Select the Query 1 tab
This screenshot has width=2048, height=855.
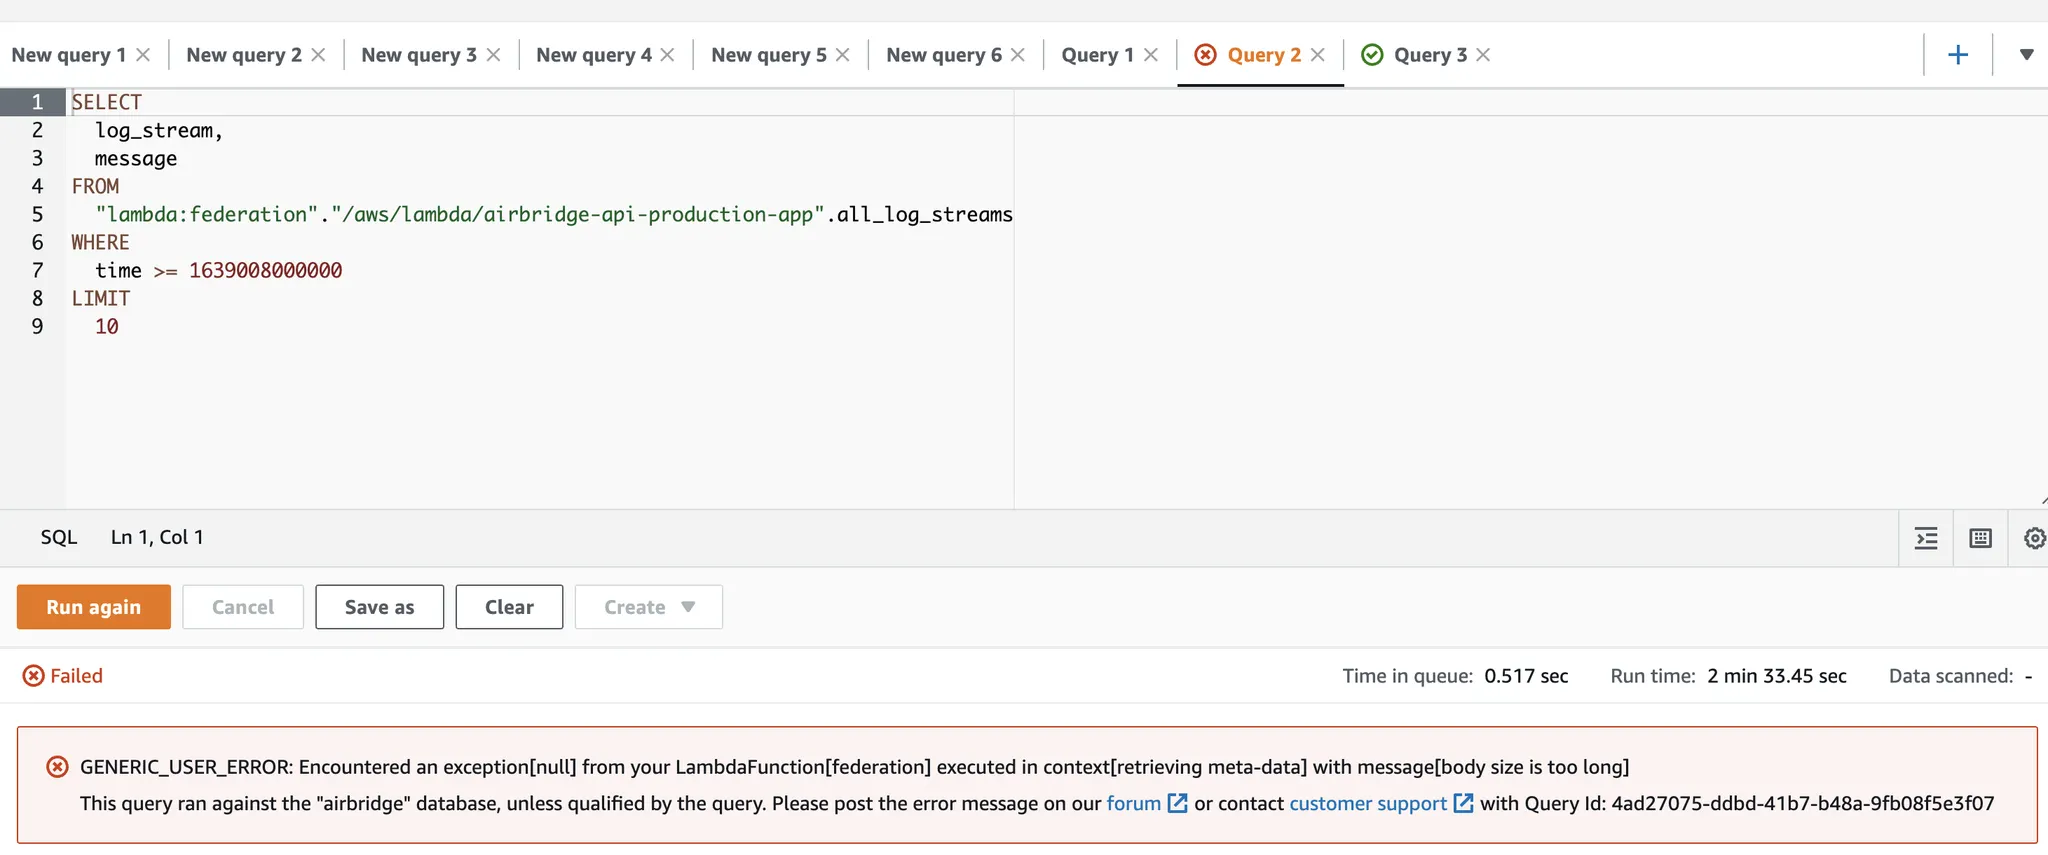[1097, 55]
